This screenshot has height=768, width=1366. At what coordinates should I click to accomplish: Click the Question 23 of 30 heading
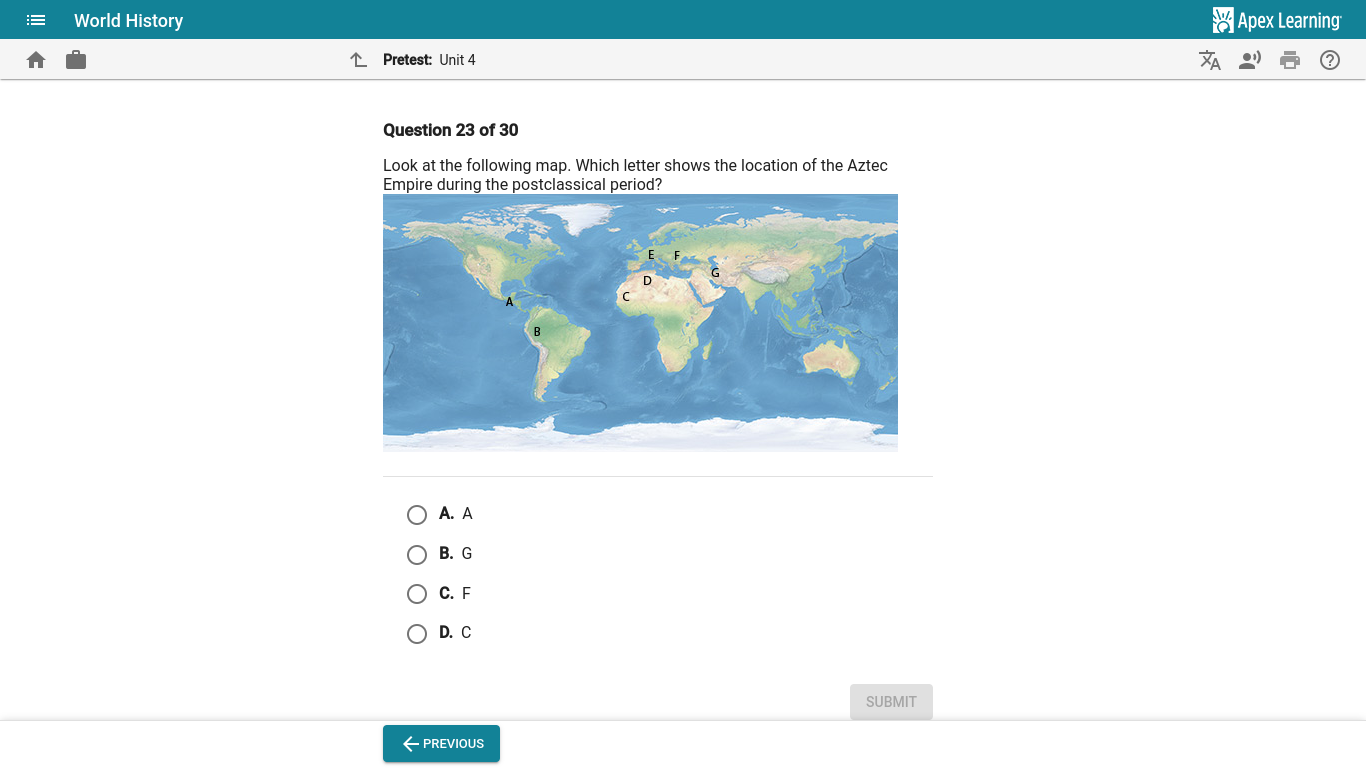coord(450,130)
